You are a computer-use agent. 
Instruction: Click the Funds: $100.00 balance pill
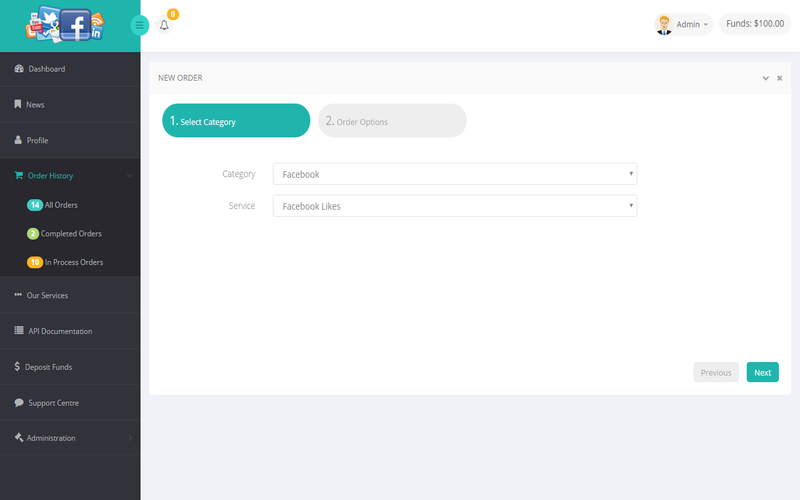755,23
